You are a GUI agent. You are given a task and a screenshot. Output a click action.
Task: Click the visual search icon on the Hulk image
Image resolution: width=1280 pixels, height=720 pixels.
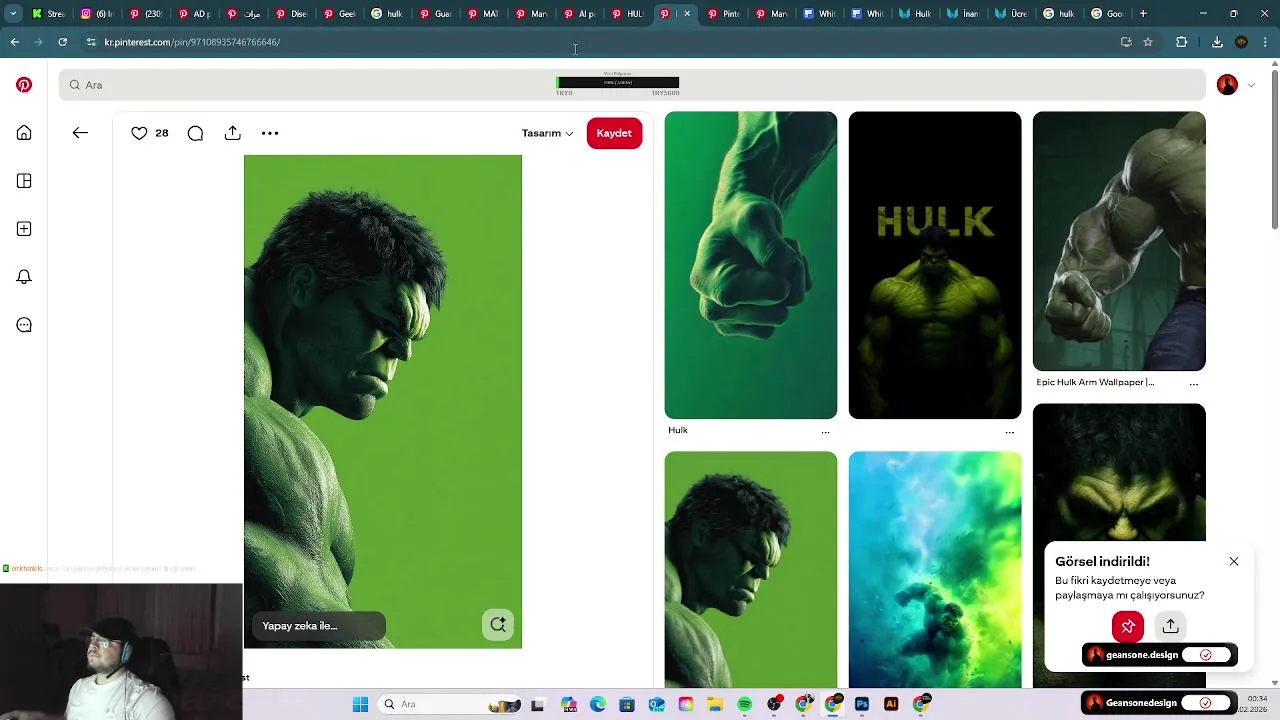tap(498, 625)
